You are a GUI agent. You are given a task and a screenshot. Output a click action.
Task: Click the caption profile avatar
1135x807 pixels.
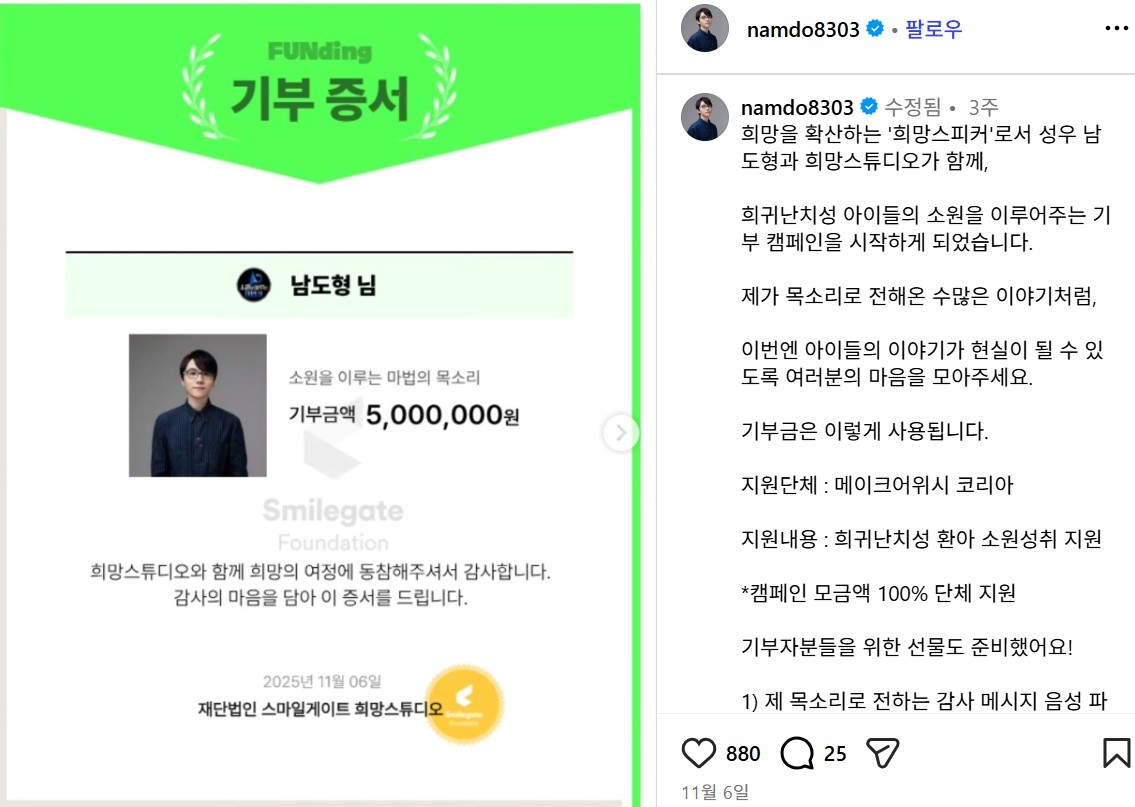705,117
